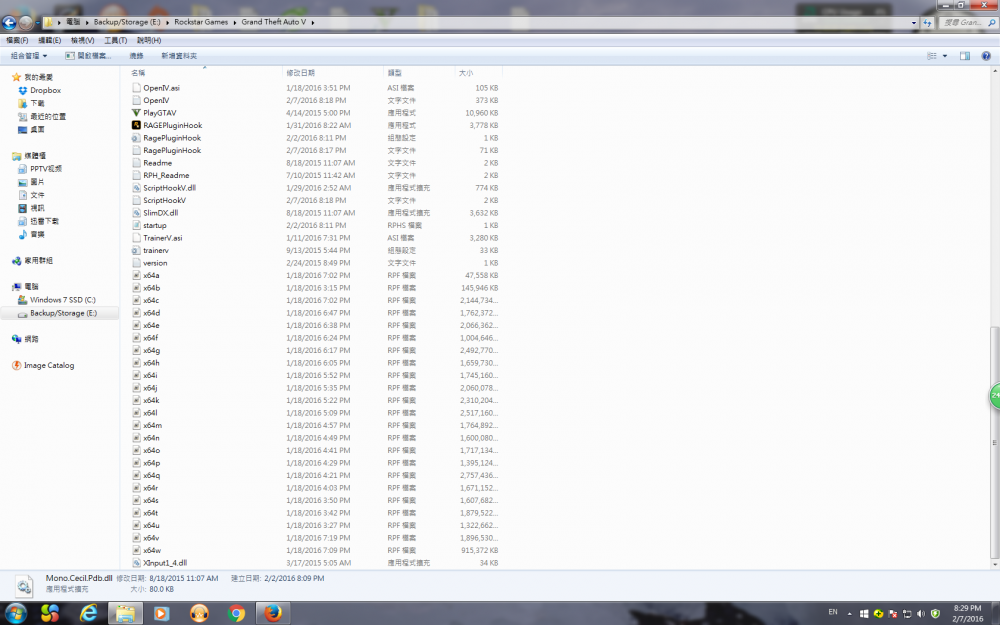Select the RAGEPluginHook application icon
The height and width of the screenshot is (625, 1000).
[x=136, y=125]
